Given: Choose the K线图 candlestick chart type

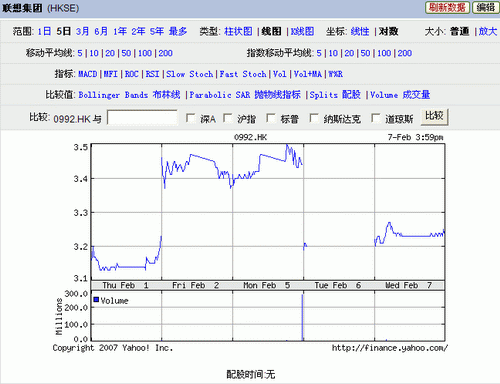Looking at the screenshot, I should click(302, 32).
